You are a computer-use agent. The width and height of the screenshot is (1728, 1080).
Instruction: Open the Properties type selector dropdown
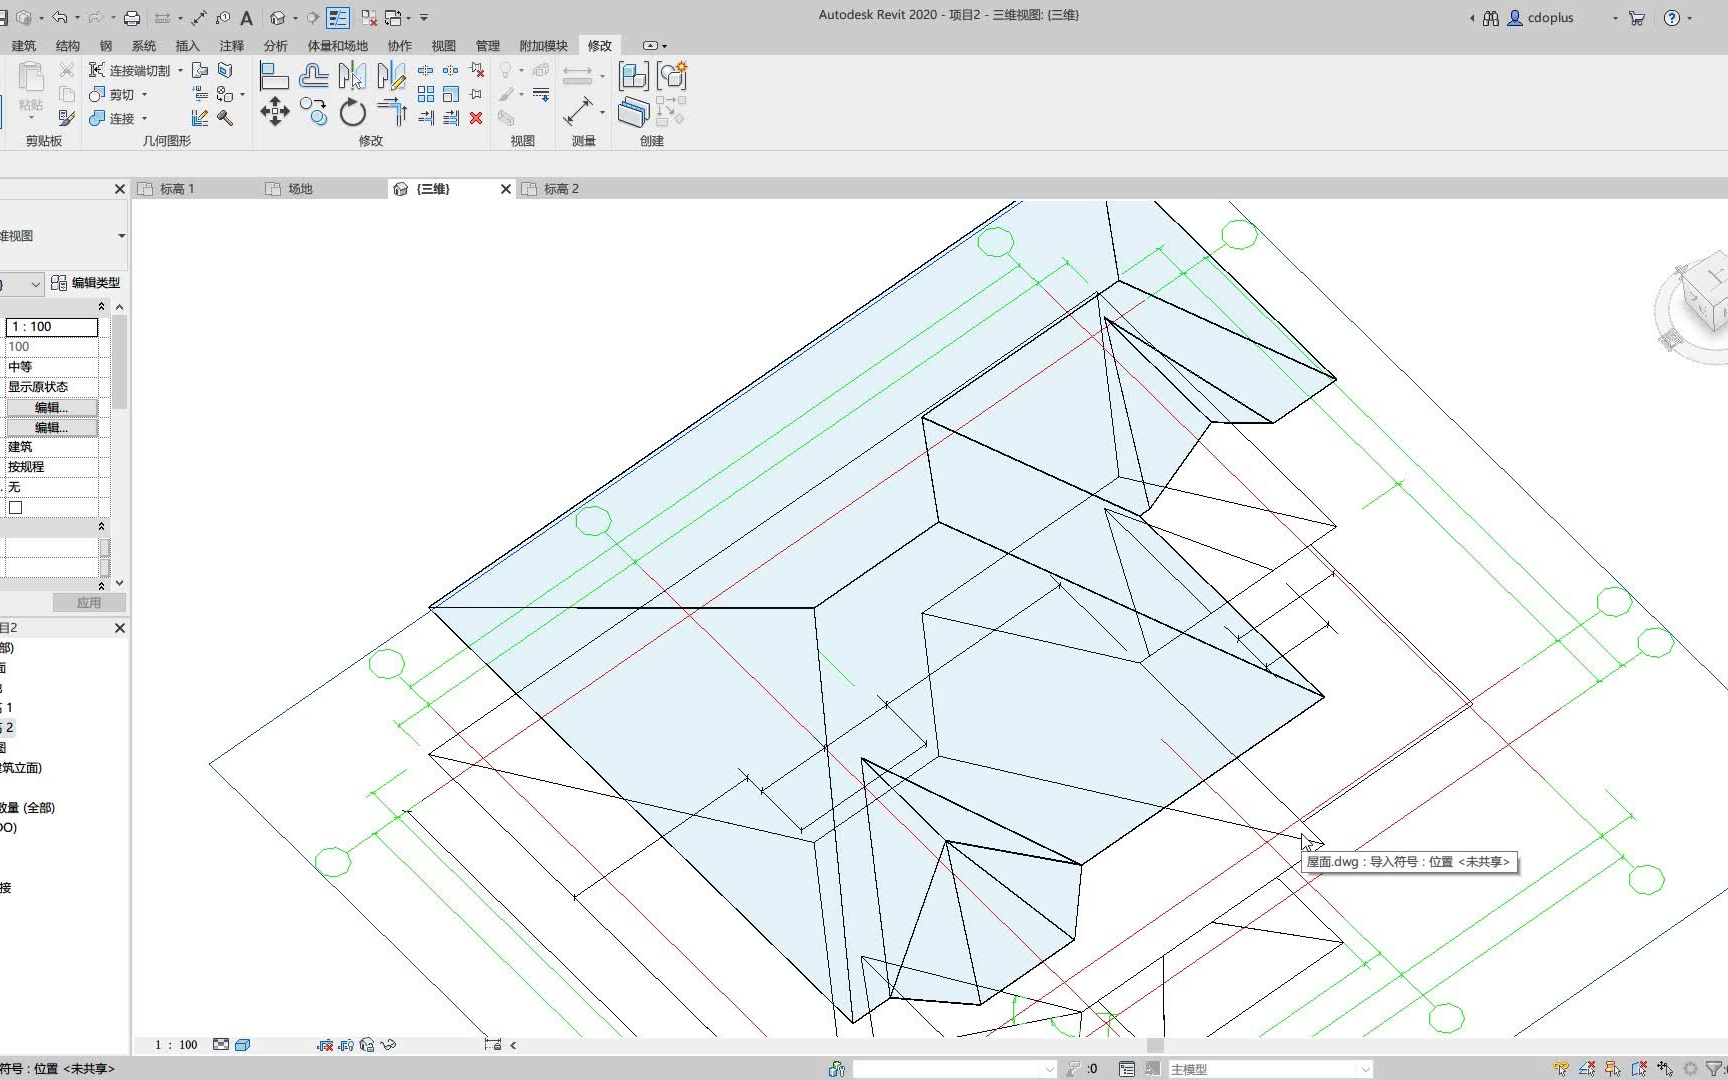(121, 236)
